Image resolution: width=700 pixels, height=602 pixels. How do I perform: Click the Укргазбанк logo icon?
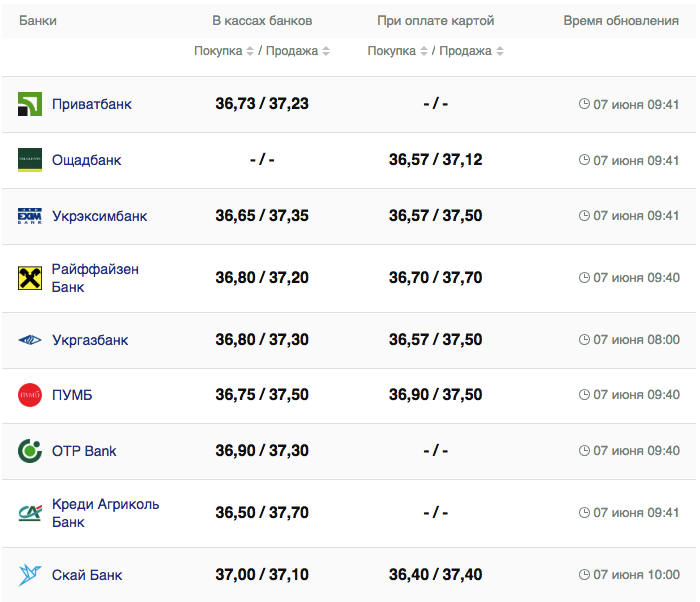30,340
